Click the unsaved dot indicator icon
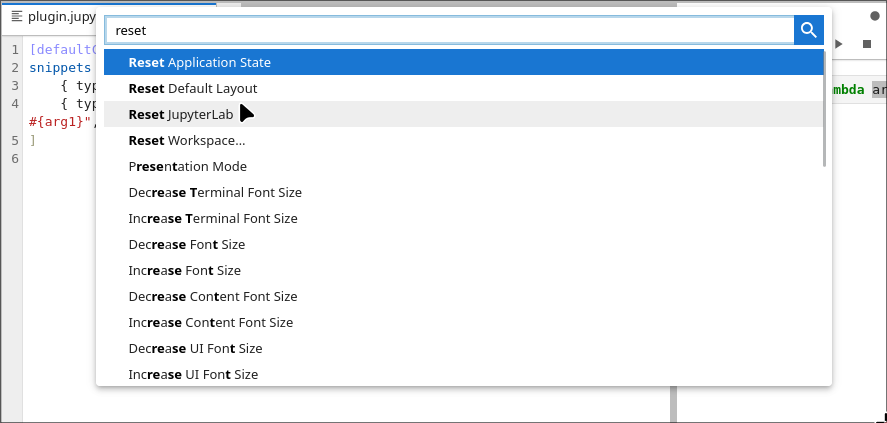This screenshot has height=423, width=887. (875, 16)
